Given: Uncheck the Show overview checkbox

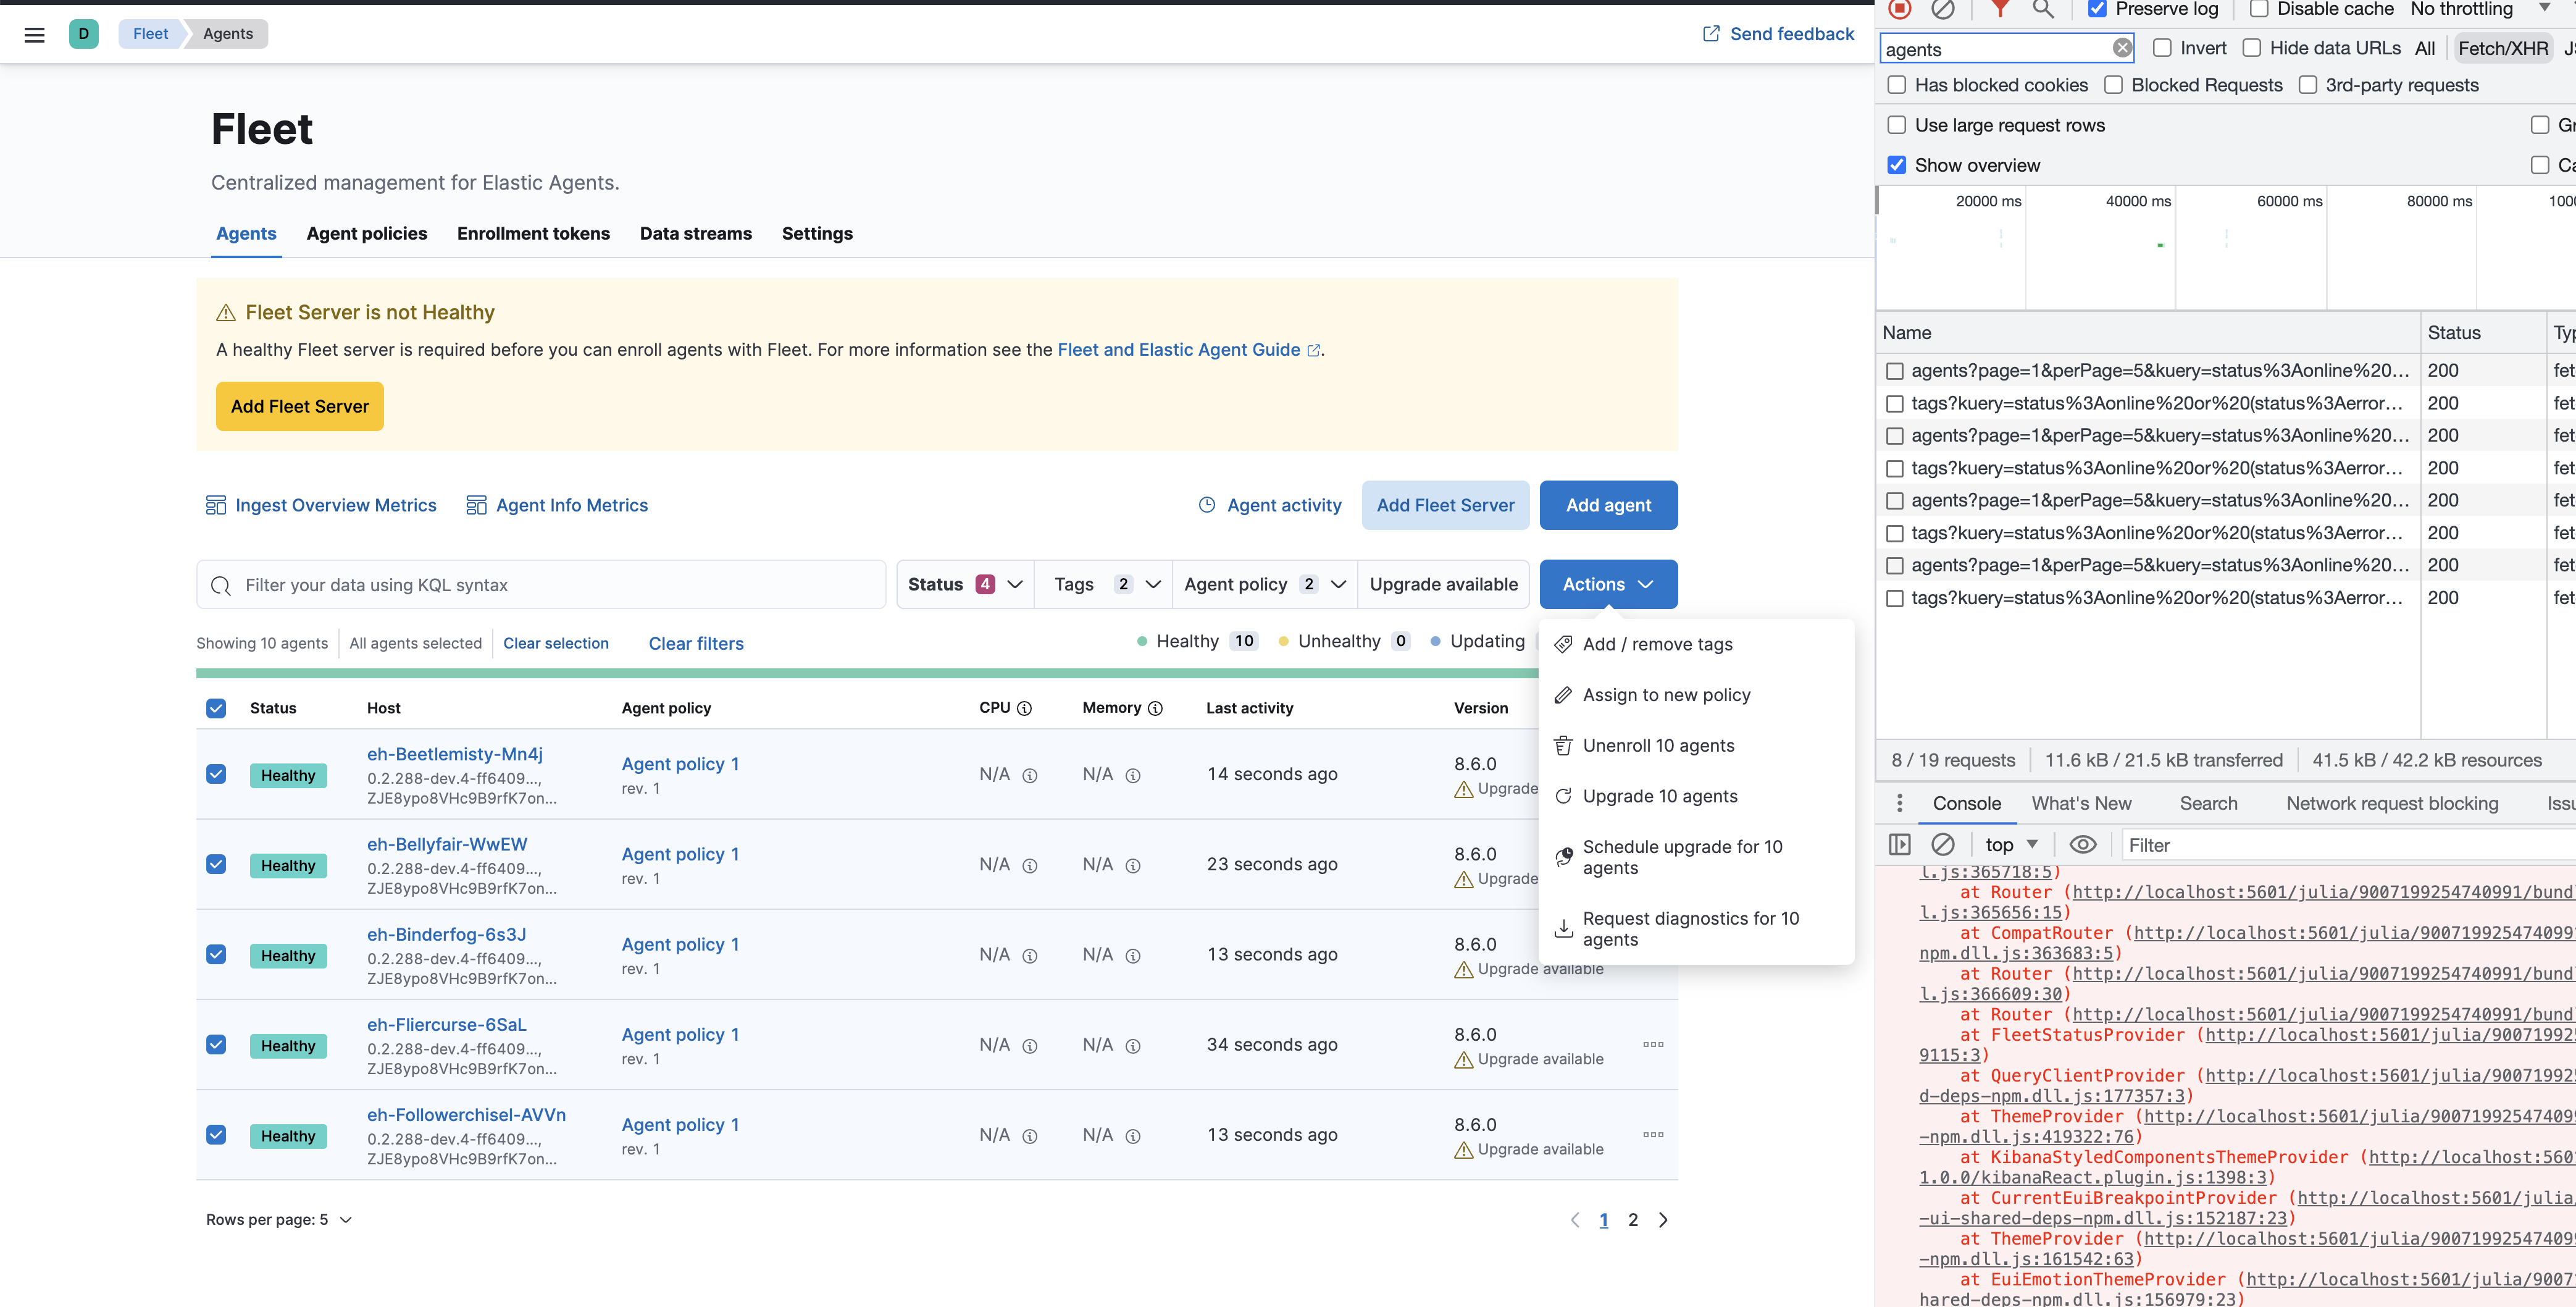Looking at the screenshot, I should point(1897,165).
